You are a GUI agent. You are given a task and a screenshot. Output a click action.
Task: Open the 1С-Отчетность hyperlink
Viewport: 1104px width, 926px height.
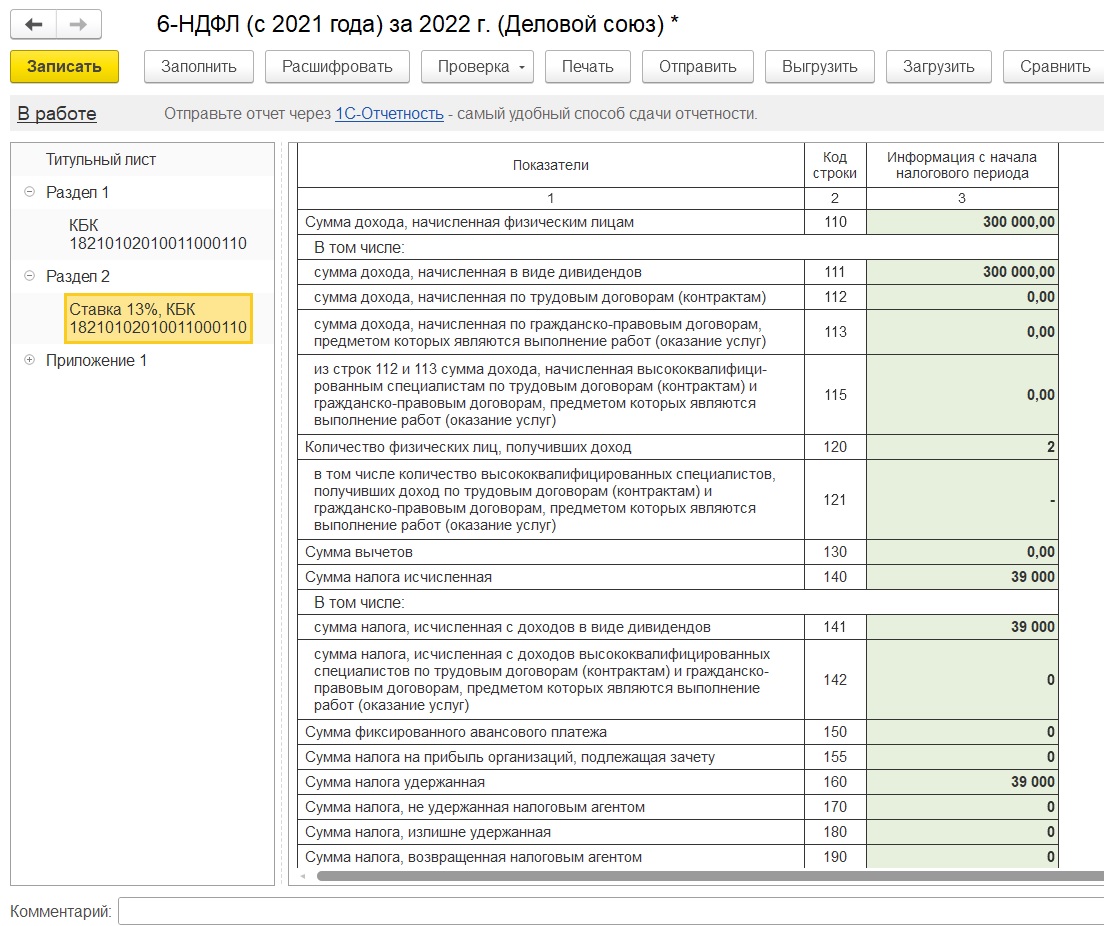(x=389, y=114)
